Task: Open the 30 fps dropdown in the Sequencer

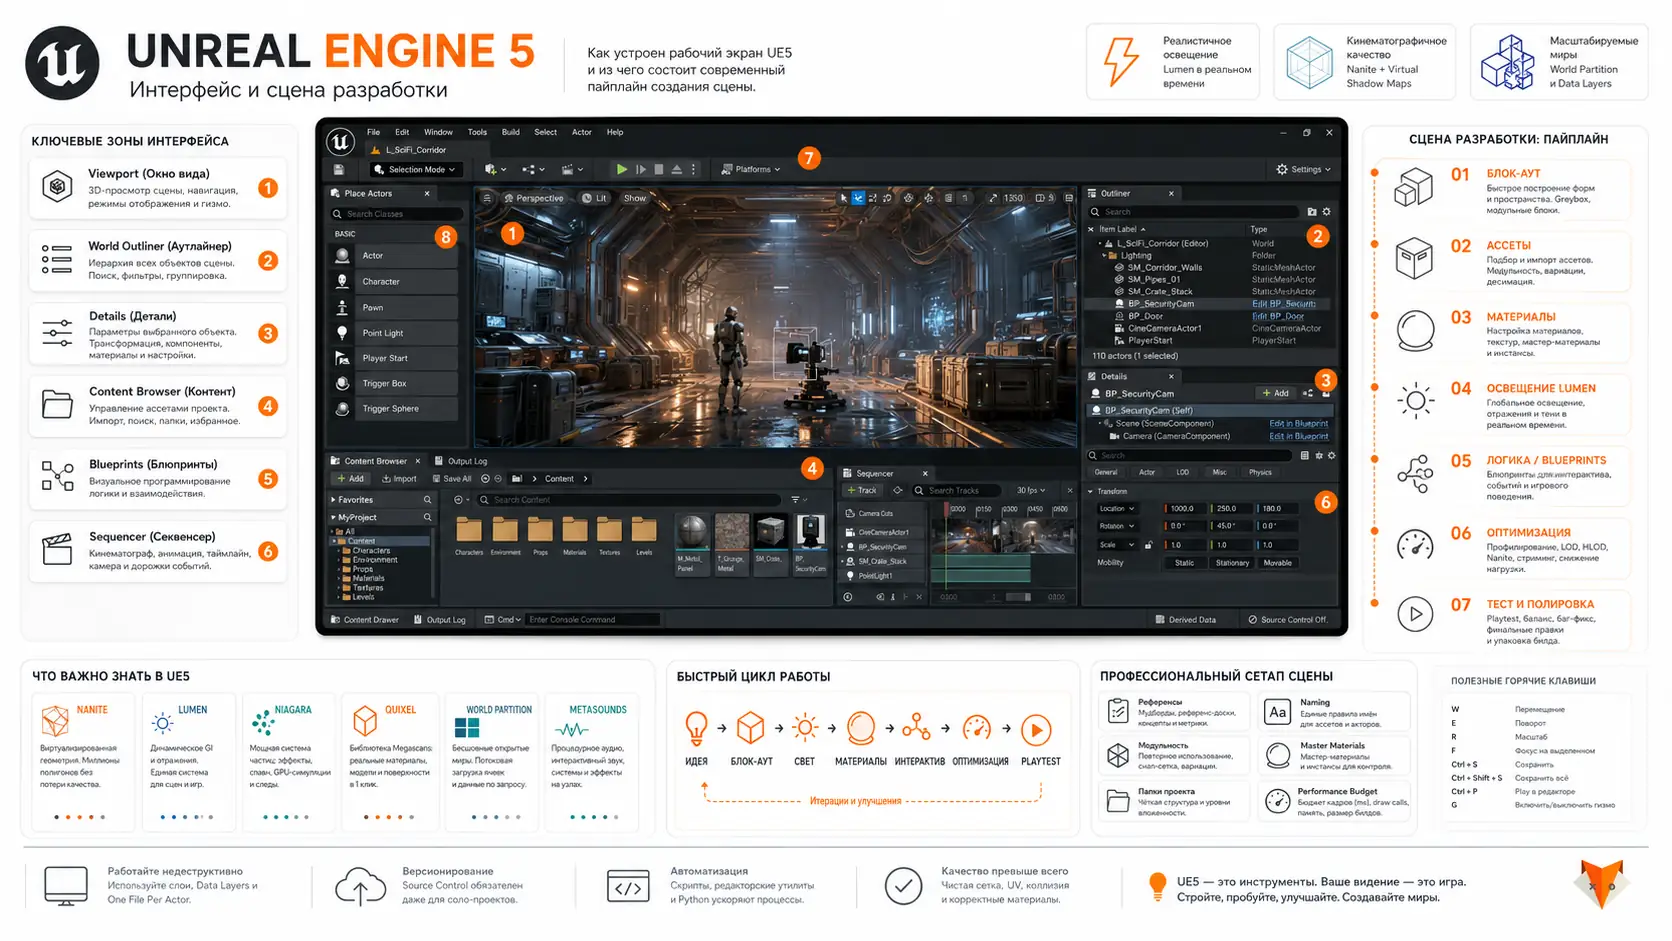Action: [1030, 490]
